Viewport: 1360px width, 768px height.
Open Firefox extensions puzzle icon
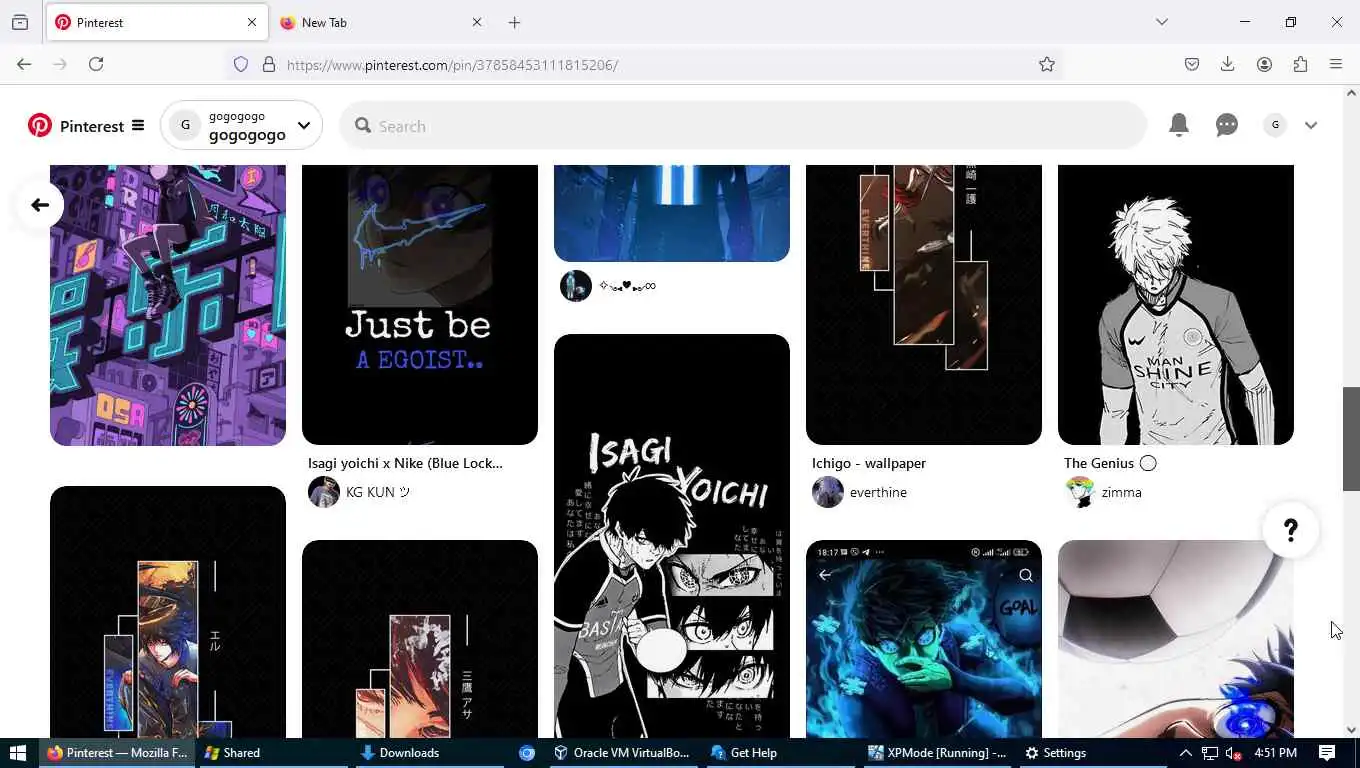coord(1300,64)
